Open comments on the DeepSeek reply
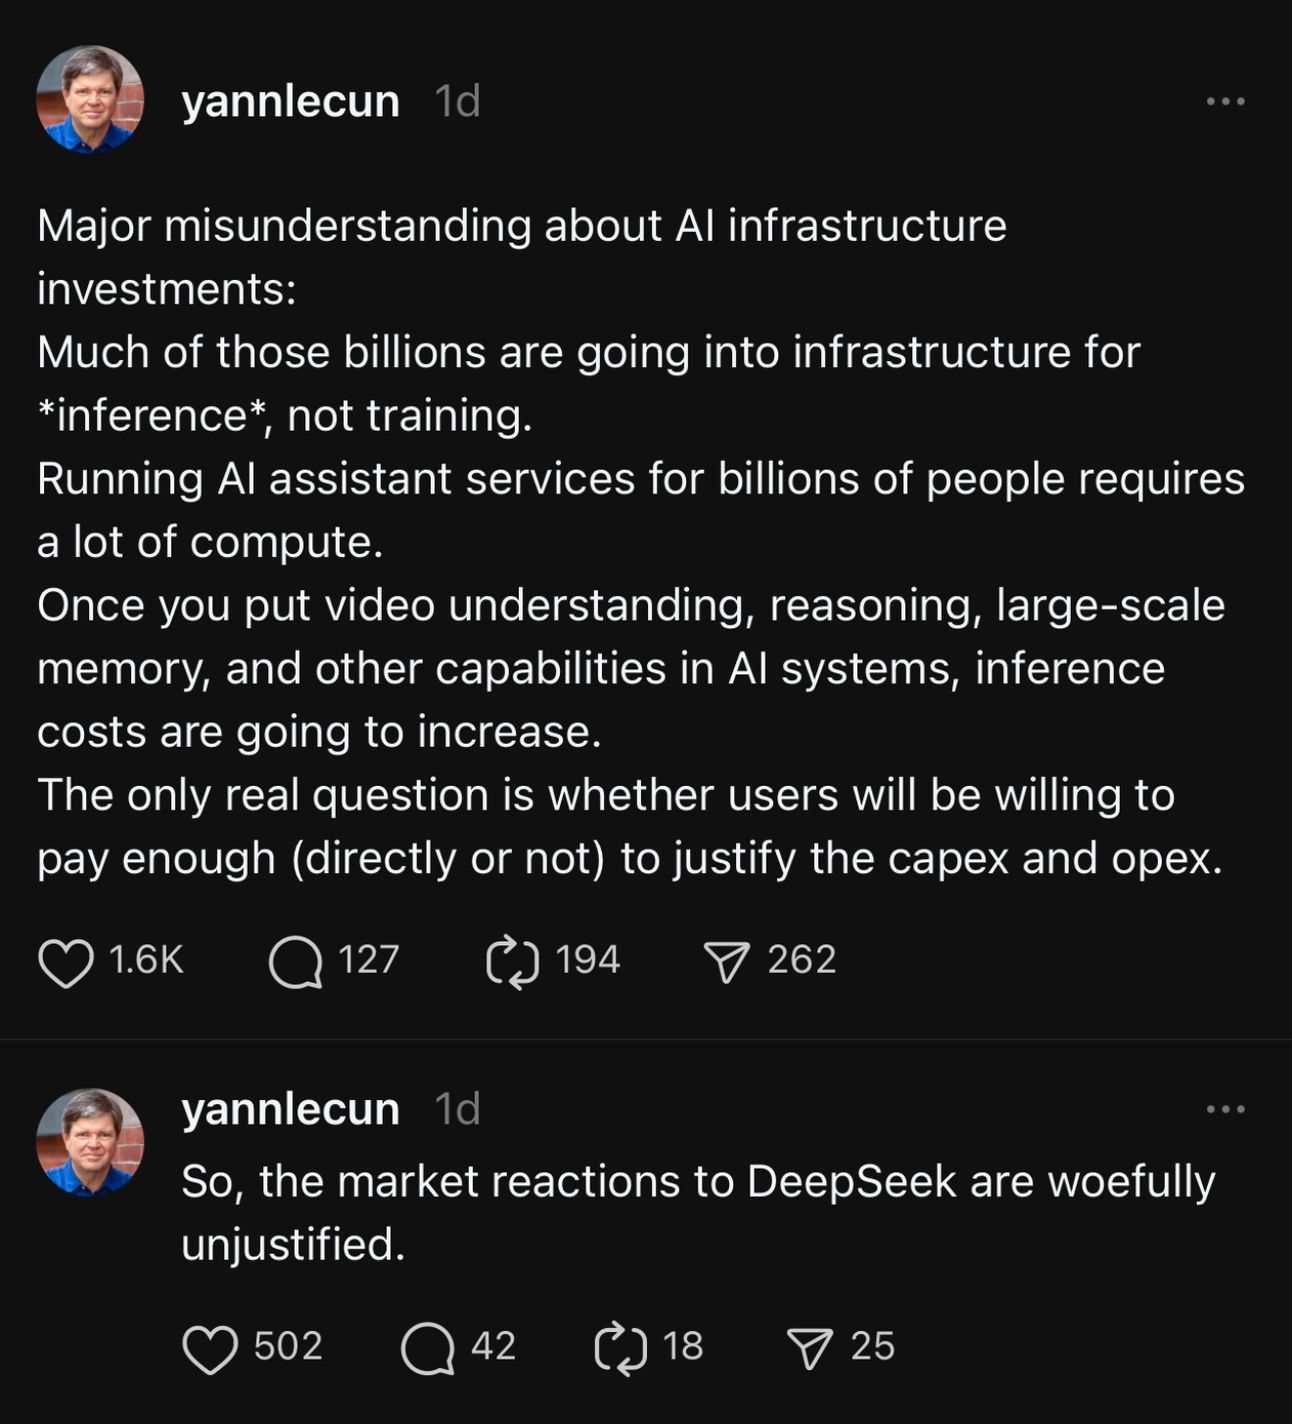 428,1348
